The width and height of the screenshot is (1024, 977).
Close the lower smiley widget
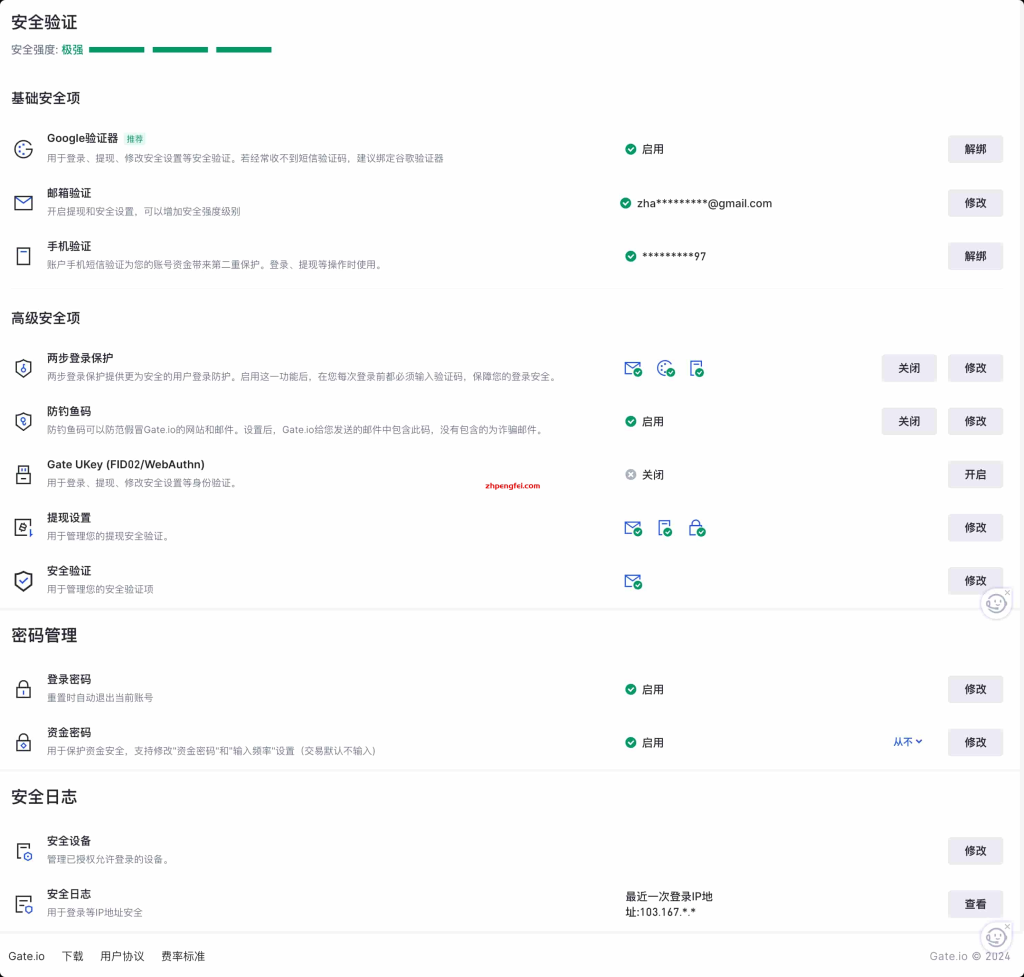point(1008,927)
